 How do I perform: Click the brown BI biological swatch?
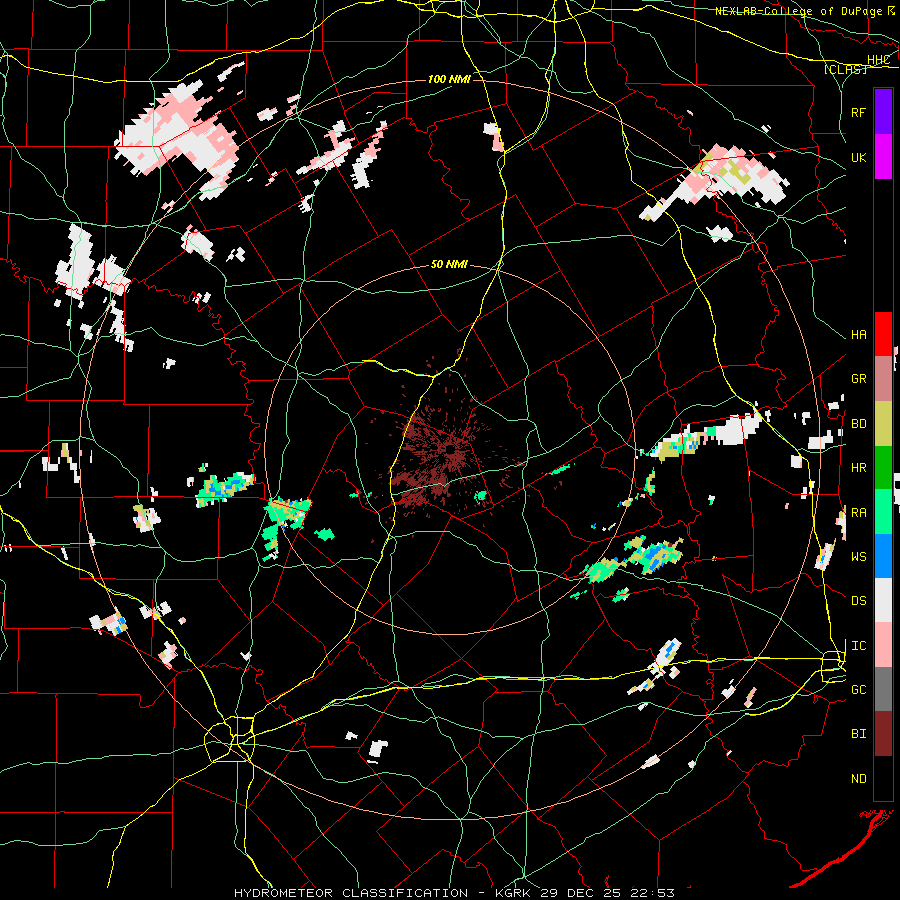pyautogui.click(x=883, y=734)
